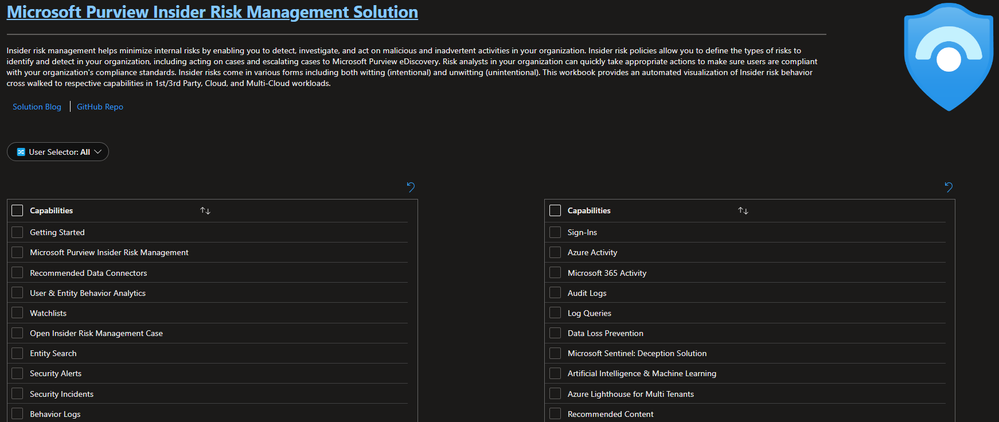This screenshot has width=999, height=422.
Task: Select the Recommended Content row text
Action: [x=610, y=414]
